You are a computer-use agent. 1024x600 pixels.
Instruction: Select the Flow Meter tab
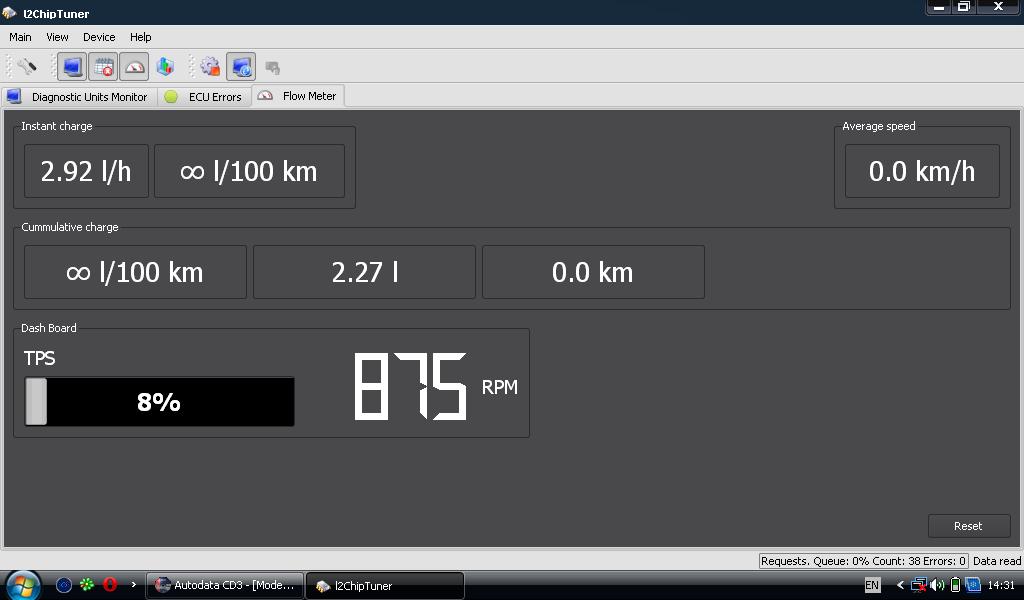pyautogui.click(x=298, y=96)
